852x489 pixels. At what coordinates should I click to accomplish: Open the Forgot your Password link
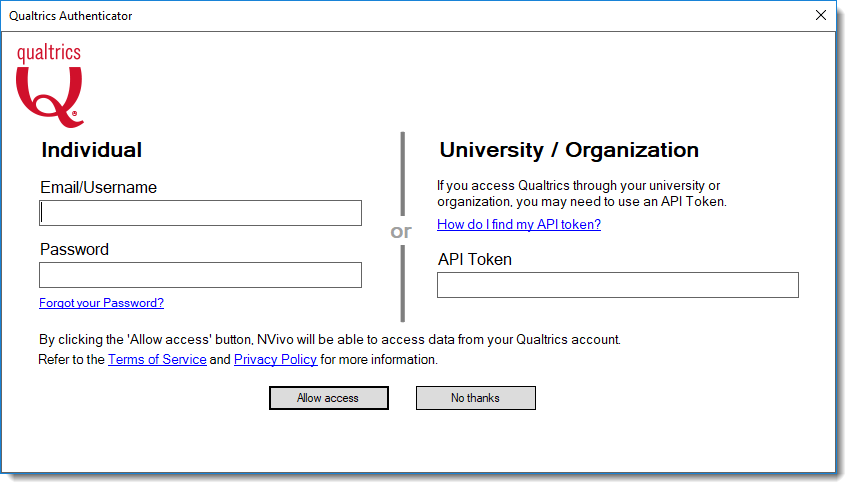(x=102, y=303)
